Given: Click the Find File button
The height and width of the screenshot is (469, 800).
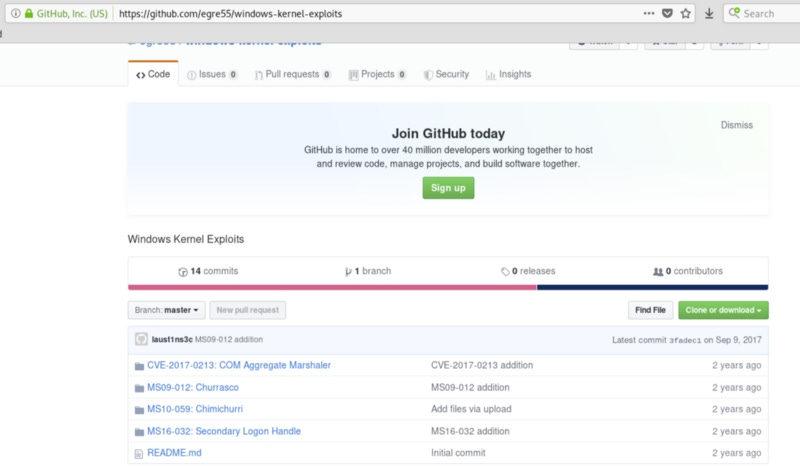Looking at the screenshot, I should pyautogui.click(x=650, y=310).
